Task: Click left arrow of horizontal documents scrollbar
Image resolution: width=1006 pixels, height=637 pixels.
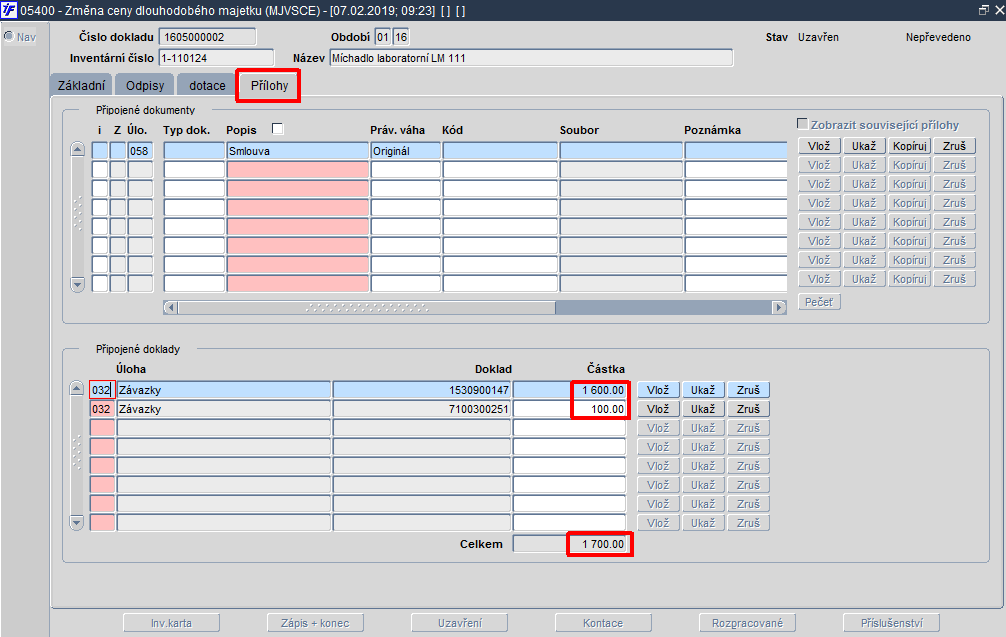Action: click(x=170, y=307)
